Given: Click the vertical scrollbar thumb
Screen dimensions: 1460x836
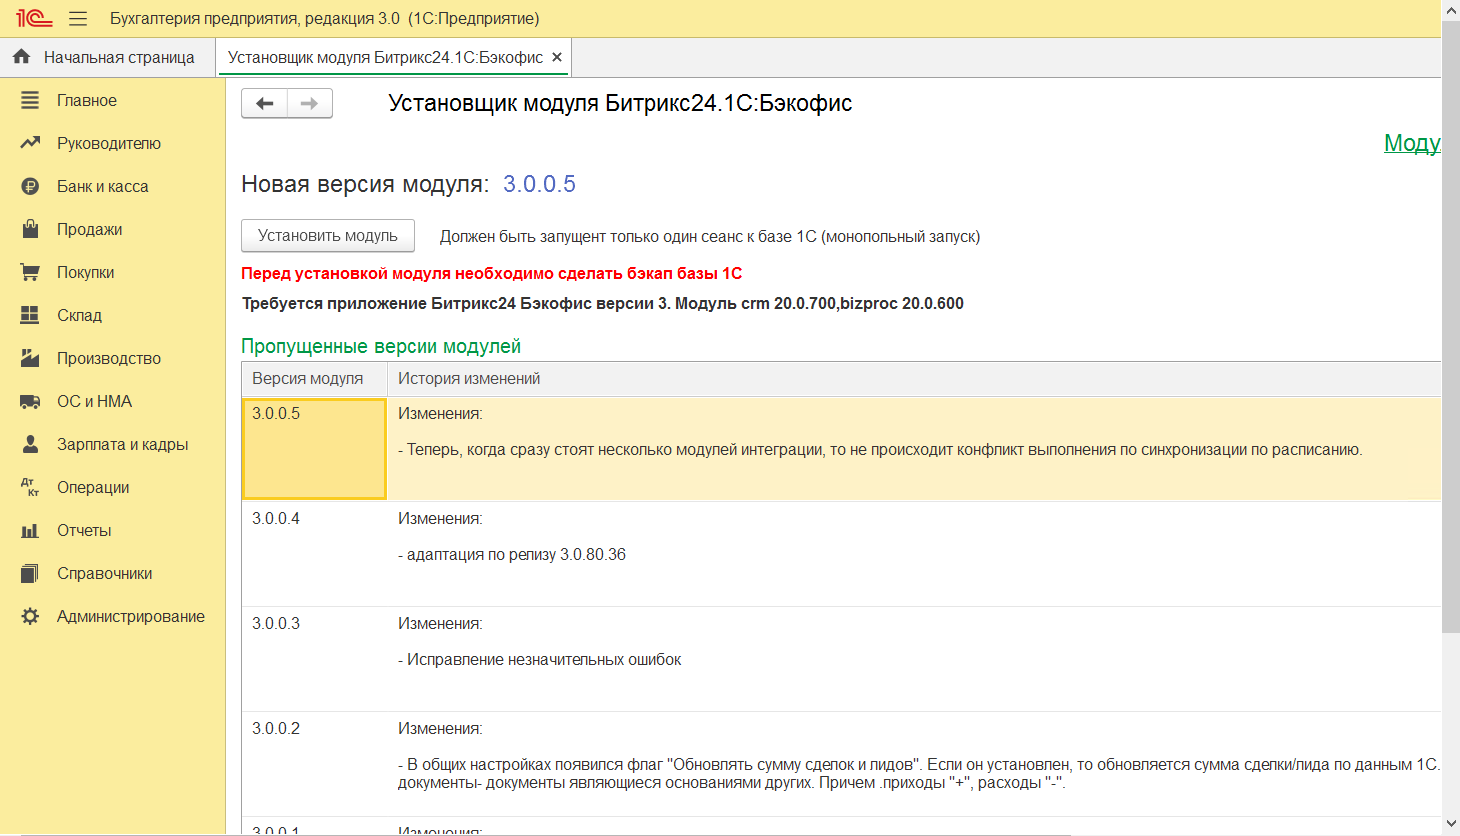Looking at the screenshot, I should pyautogui.click(x=1451, y=326).
